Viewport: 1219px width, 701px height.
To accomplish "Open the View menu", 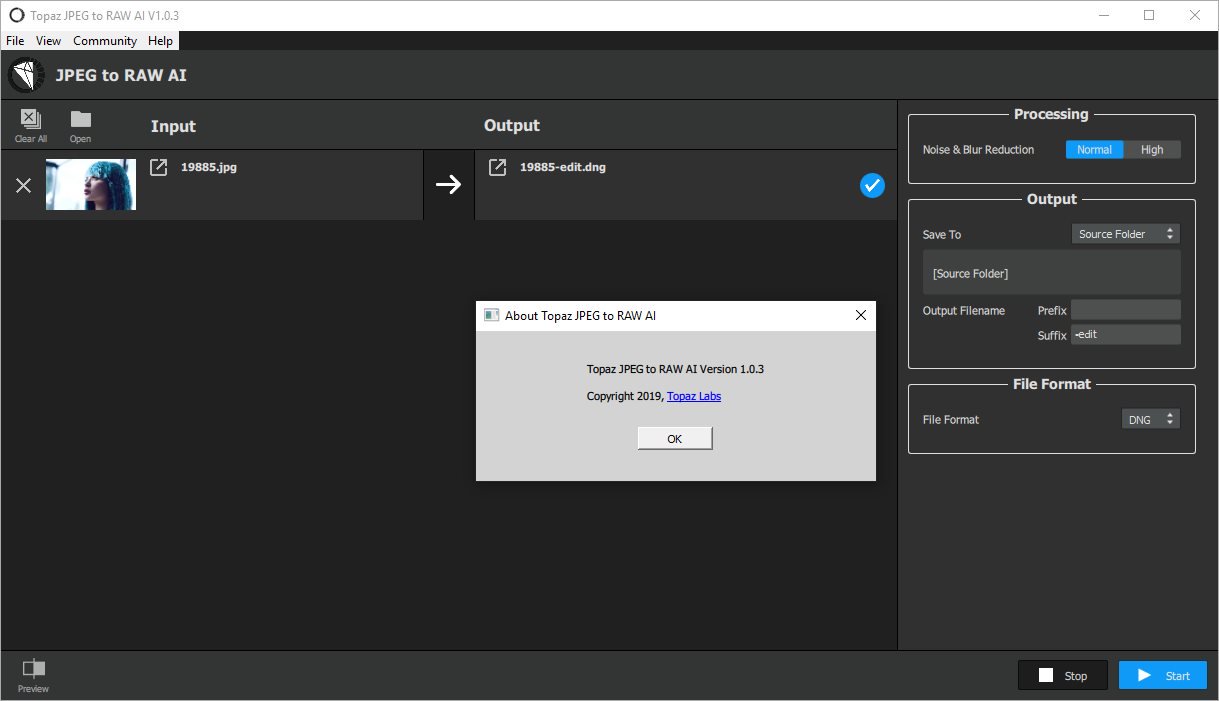I will (48, 41).
